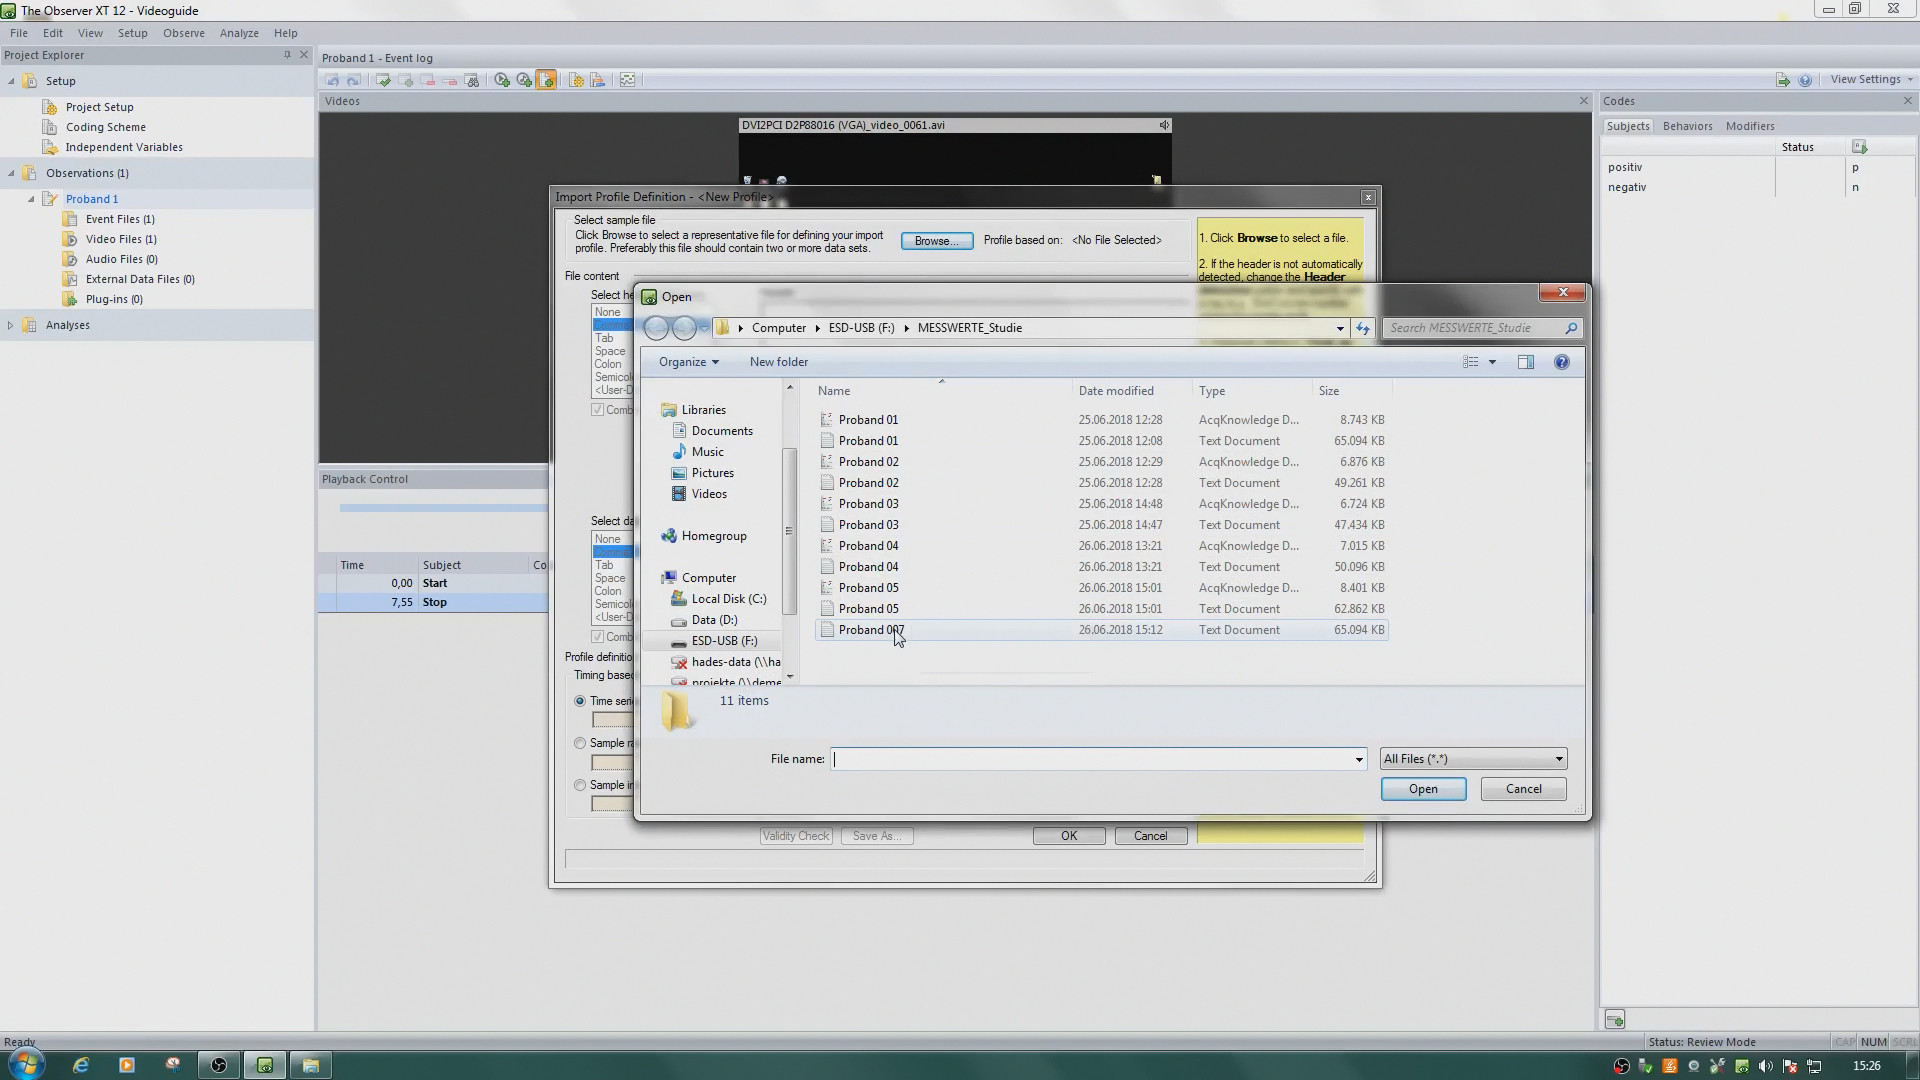This screenshot has width=1920, height=1080.
Task: Click Cancel in the Import Profile Definition dialog
Action: [1150, 836]
